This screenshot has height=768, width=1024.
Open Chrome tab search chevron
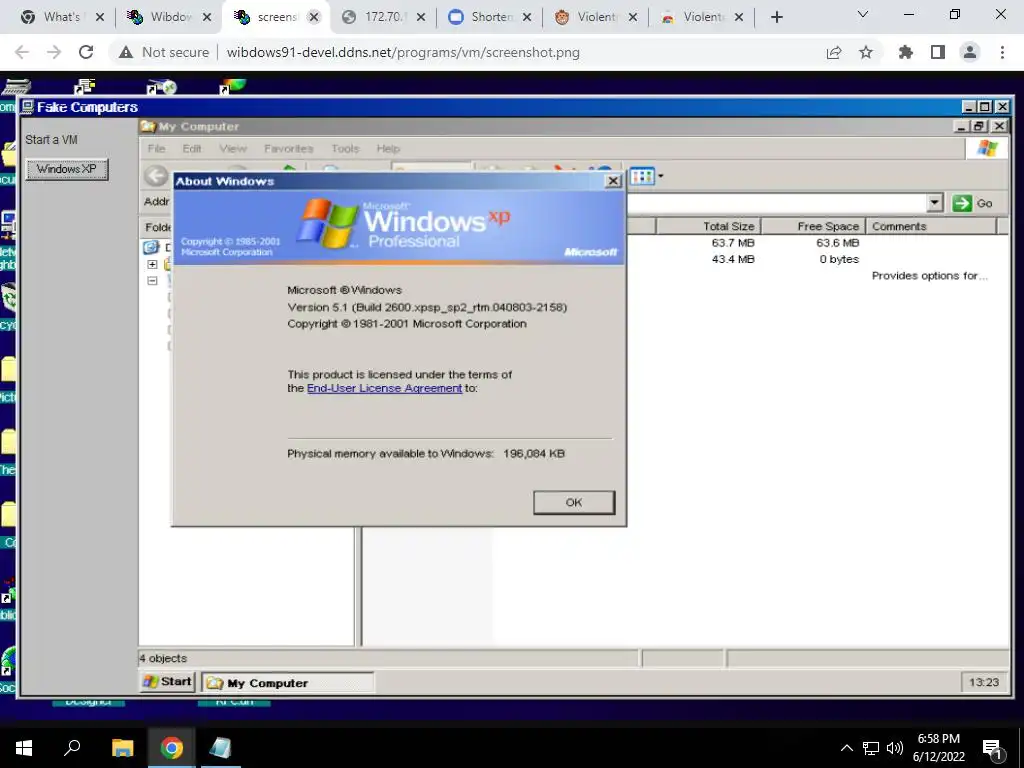[x=863, y=14]
